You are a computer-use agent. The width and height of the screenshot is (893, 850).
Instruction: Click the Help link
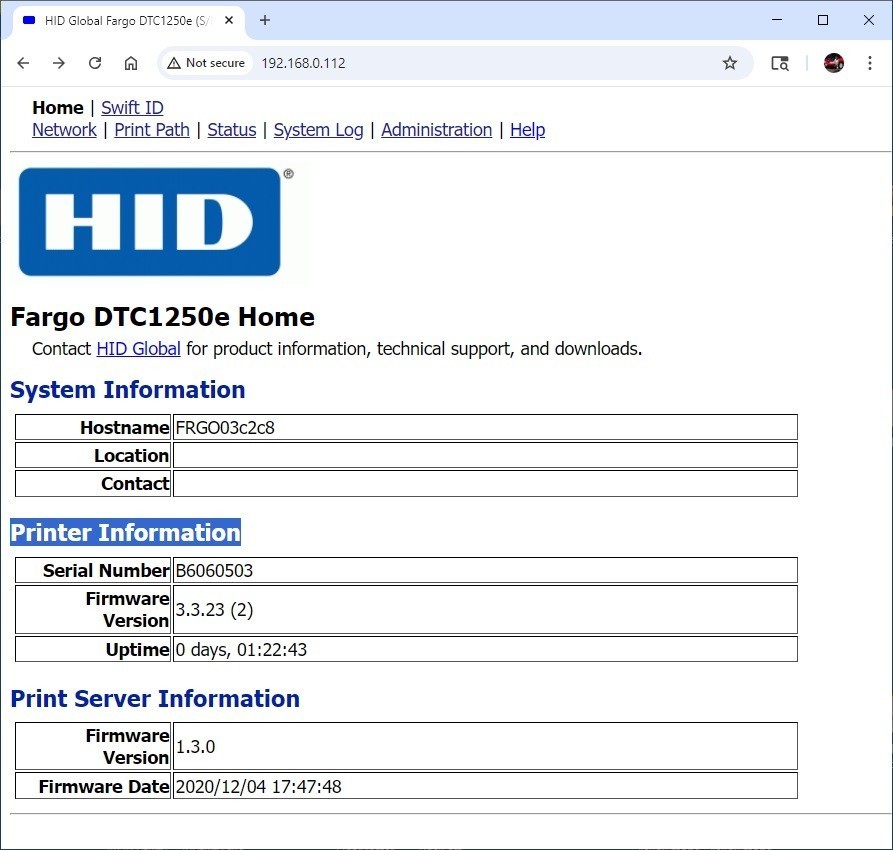tap(527, 130)
